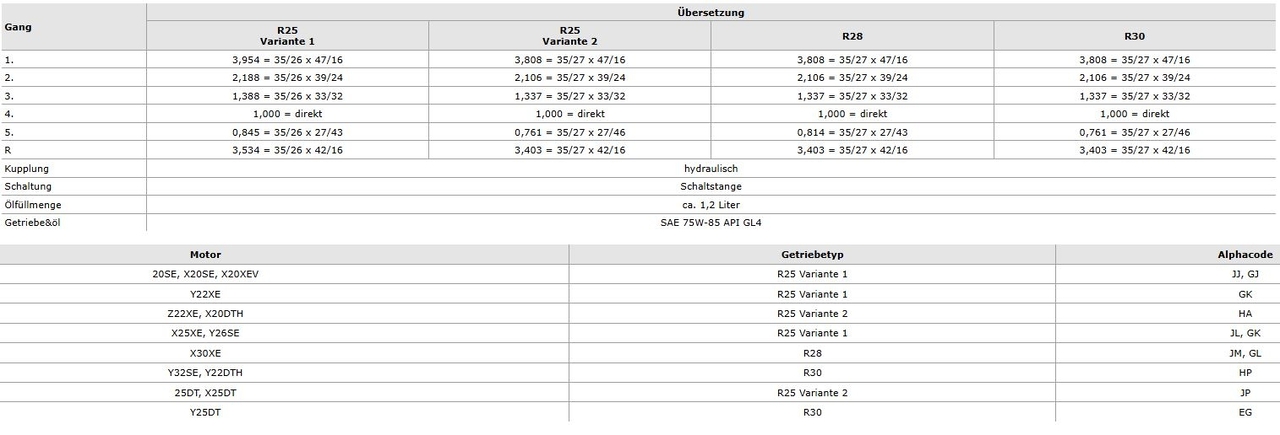Click the Ölfüllmenge row label
The width and height of the screenshot is (1280, 435).
point(32,204)
